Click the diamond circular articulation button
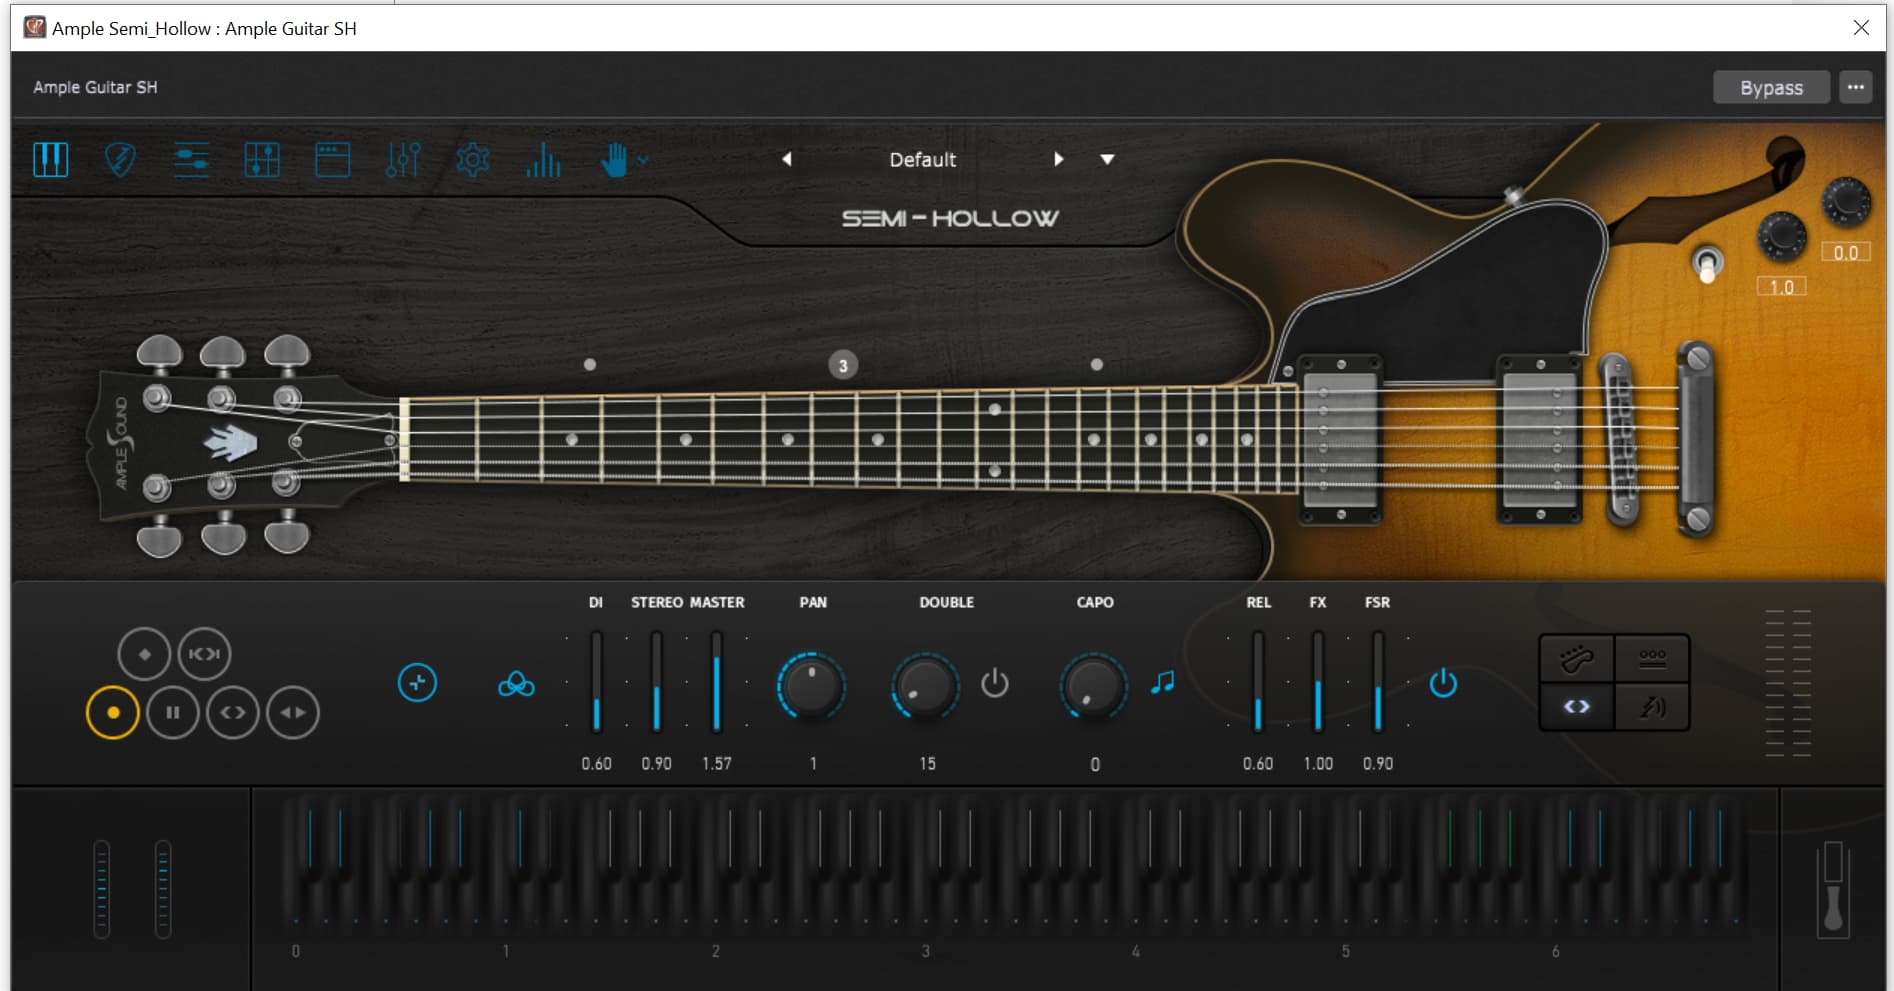The height and width of the screenshot is (991, 1894). tap(145, 654)
